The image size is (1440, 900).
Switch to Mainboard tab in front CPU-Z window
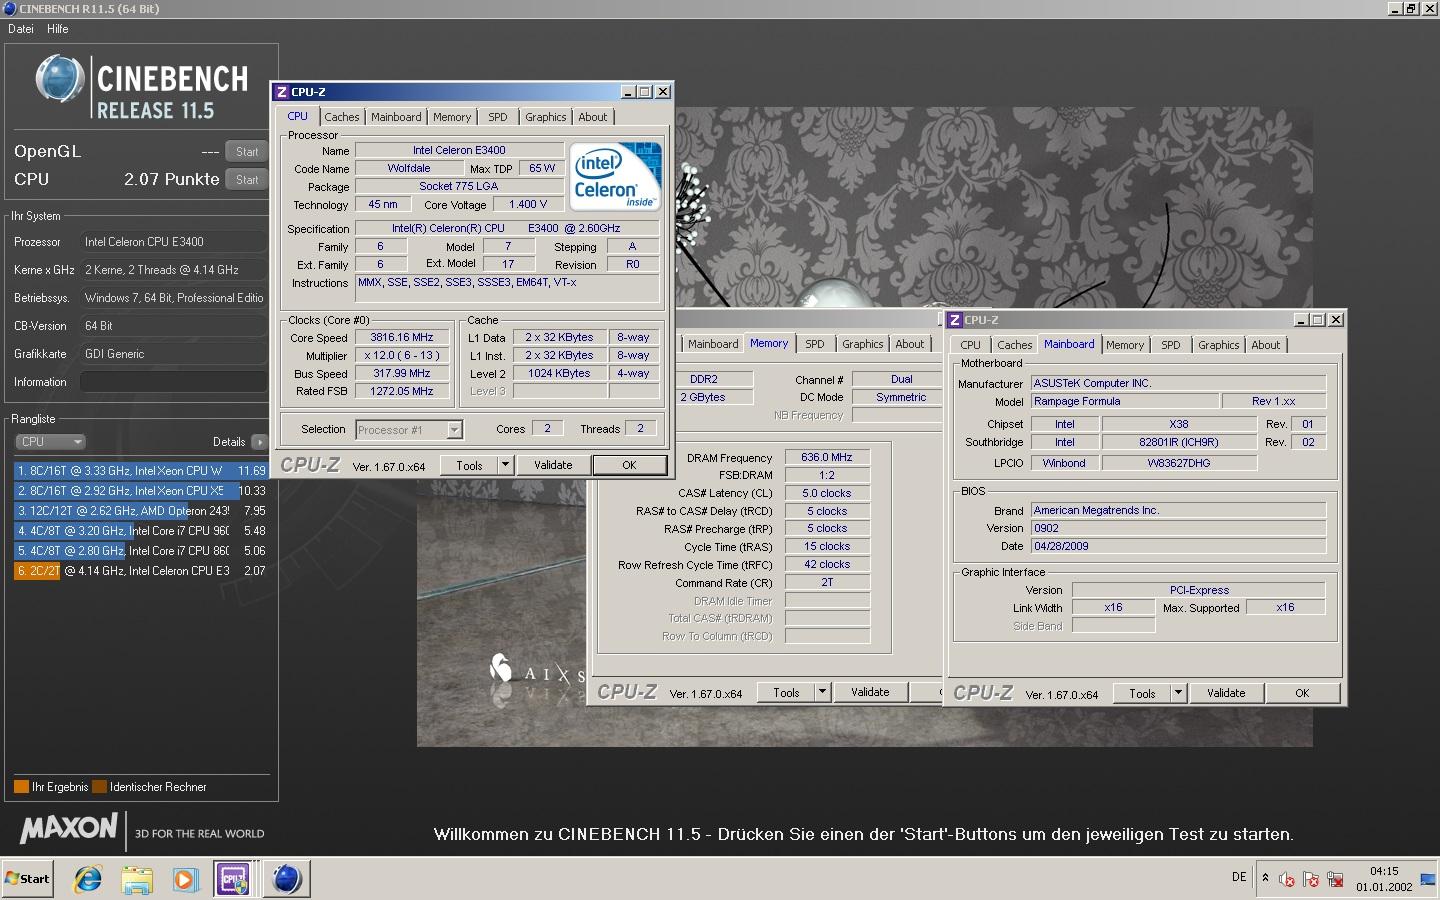396,117
